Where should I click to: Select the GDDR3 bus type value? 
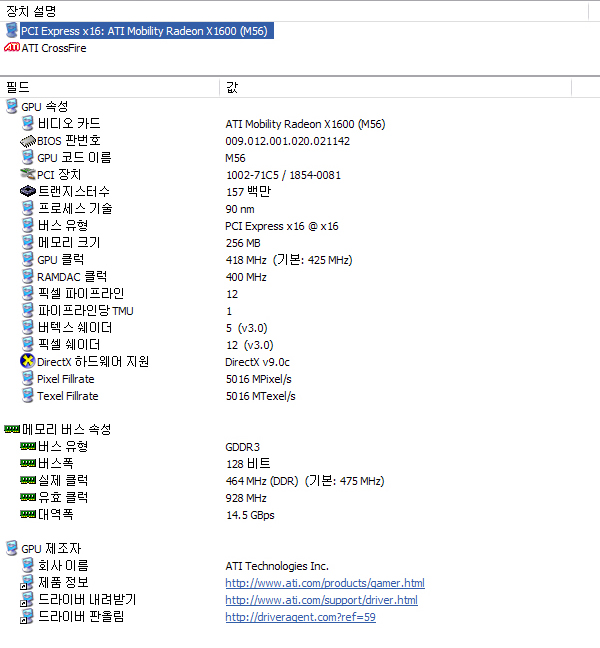pyautogui.click(x=243, y=447)
